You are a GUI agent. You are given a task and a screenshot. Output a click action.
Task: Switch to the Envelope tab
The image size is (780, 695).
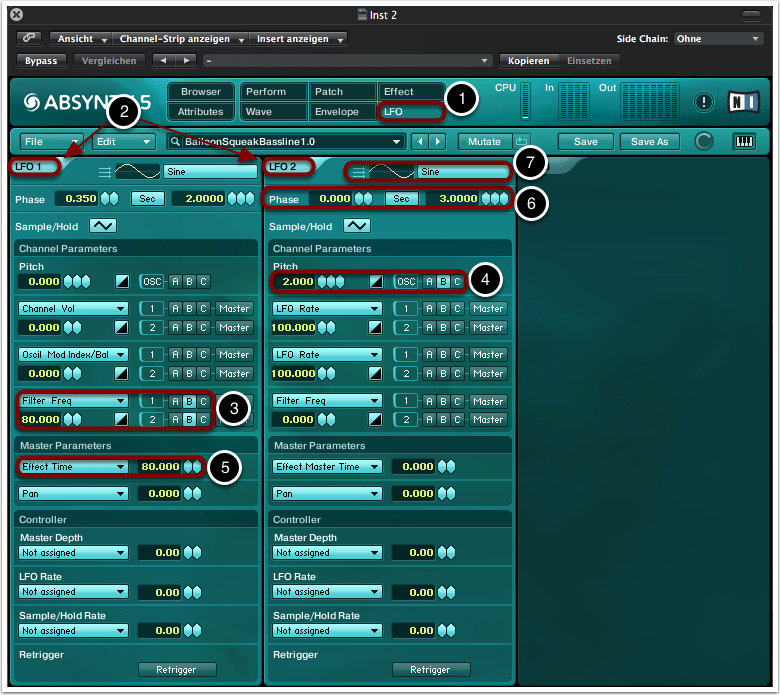pos(343,111)
